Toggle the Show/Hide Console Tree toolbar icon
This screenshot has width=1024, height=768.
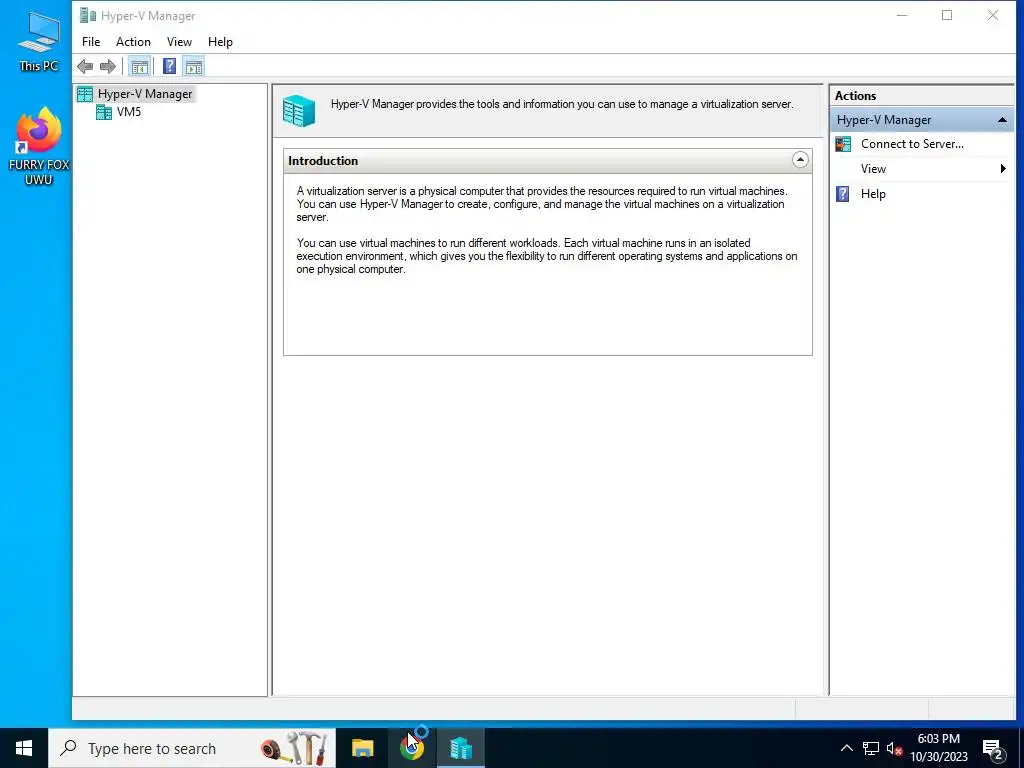139,66
